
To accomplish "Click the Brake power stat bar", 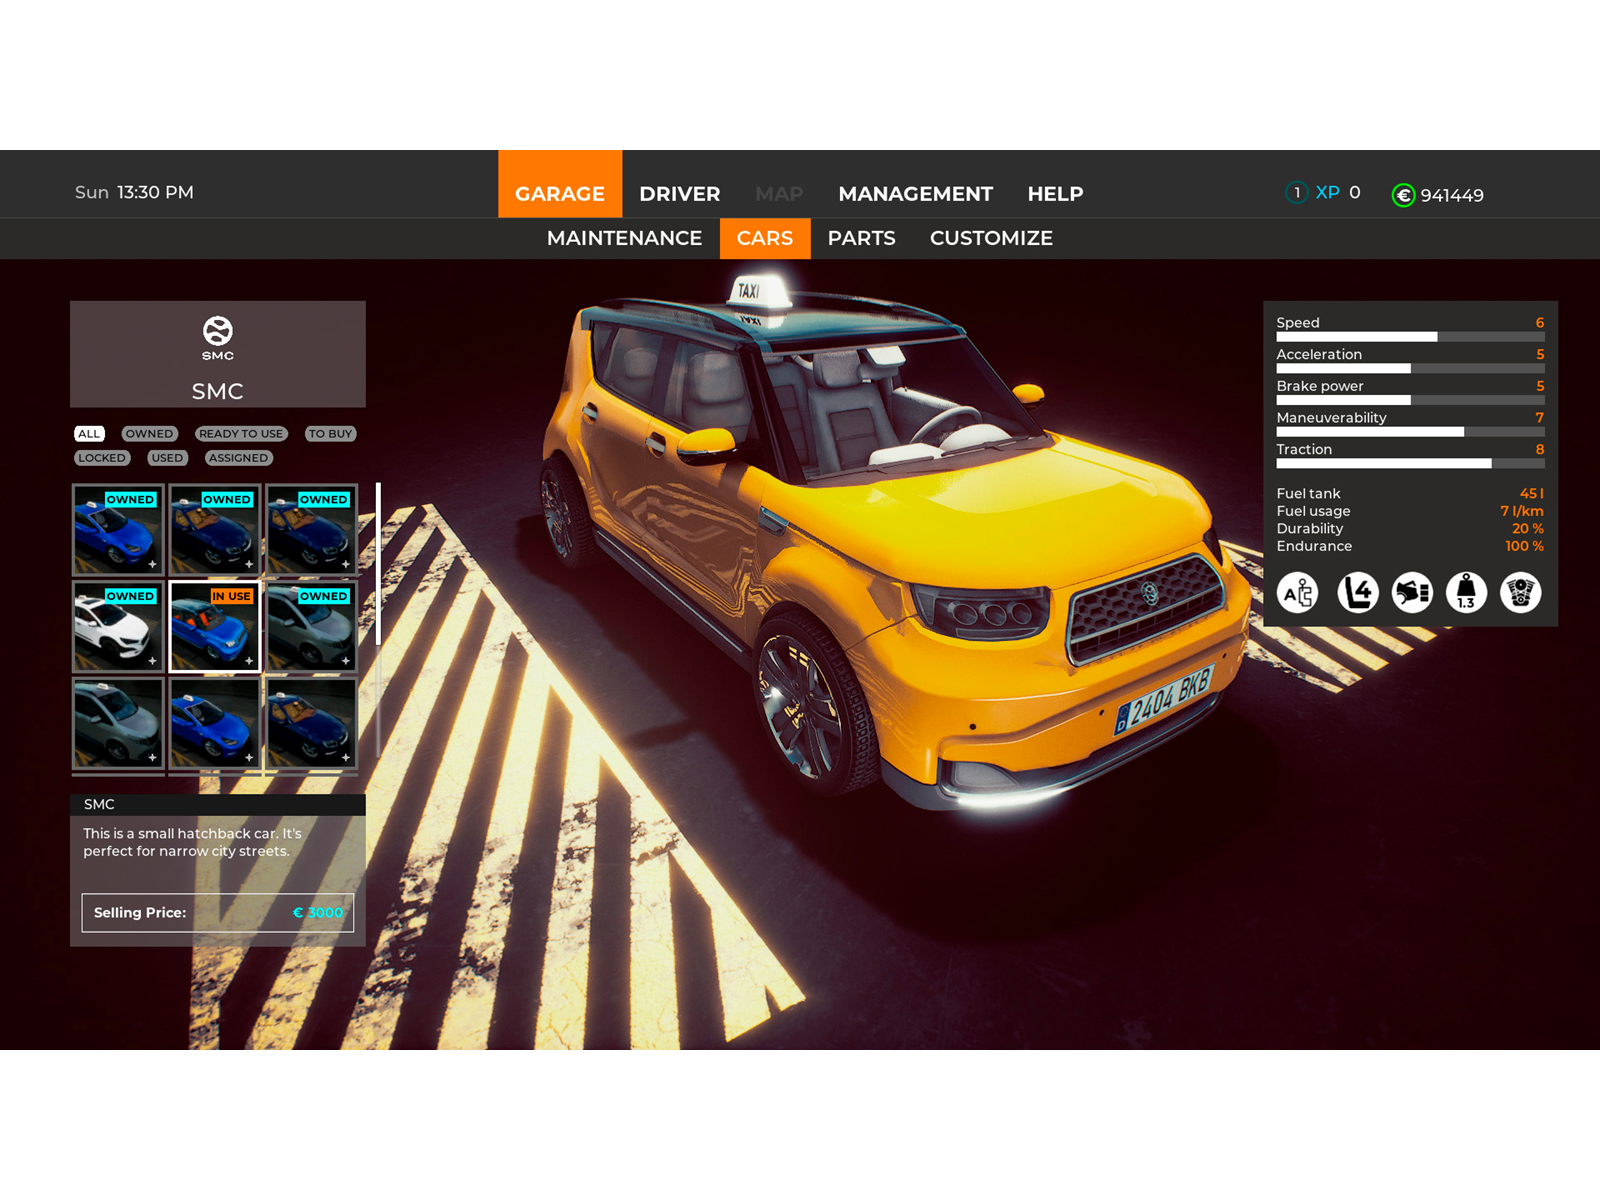I will (x=1410, y=400).
